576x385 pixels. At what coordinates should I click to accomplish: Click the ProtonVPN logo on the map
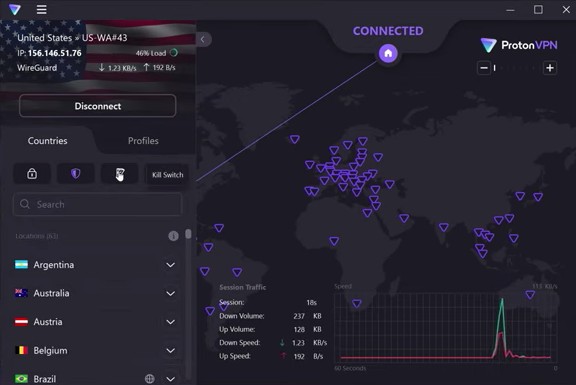coord(519,46)
